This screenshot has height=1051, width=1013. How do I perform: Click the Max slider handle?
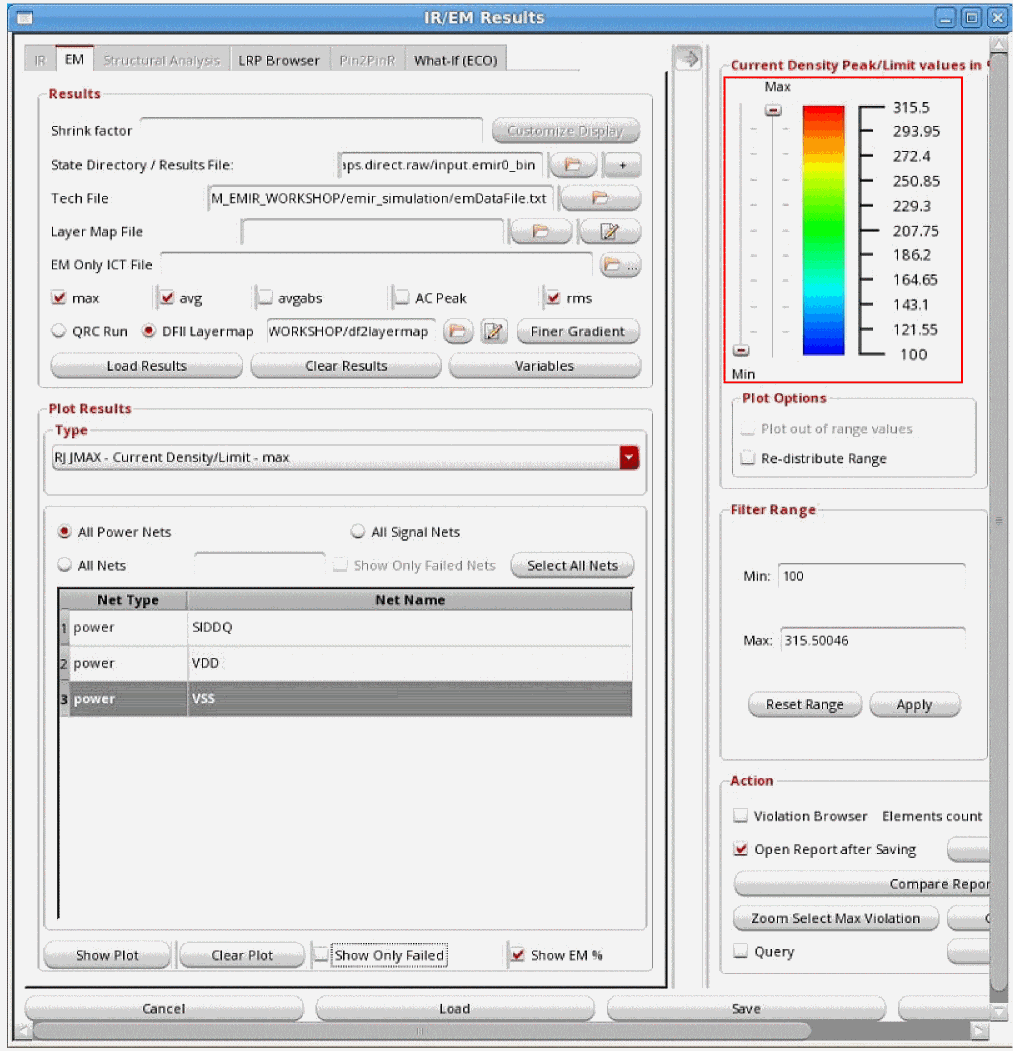pyautogui.click(x=773, y=111)
